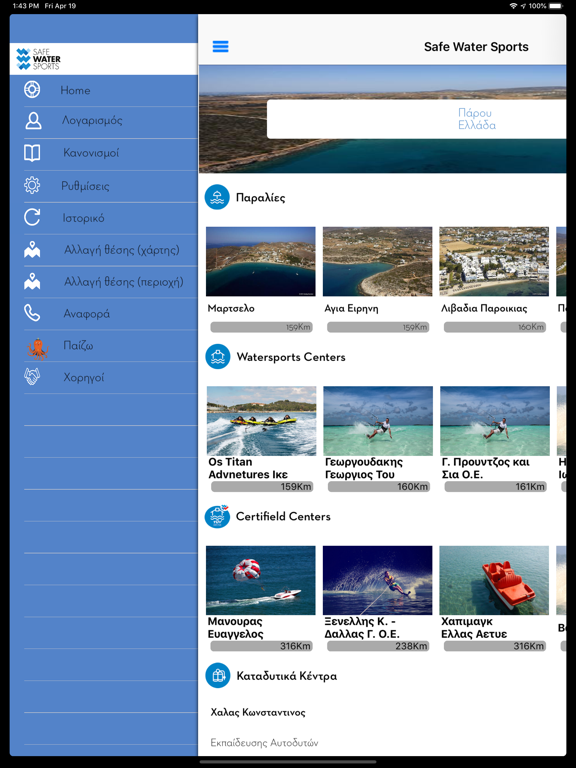Screen dimensions: 576x768
Task: Click the status bar clock 1:43 PM
Action: [x=24, y=6]
